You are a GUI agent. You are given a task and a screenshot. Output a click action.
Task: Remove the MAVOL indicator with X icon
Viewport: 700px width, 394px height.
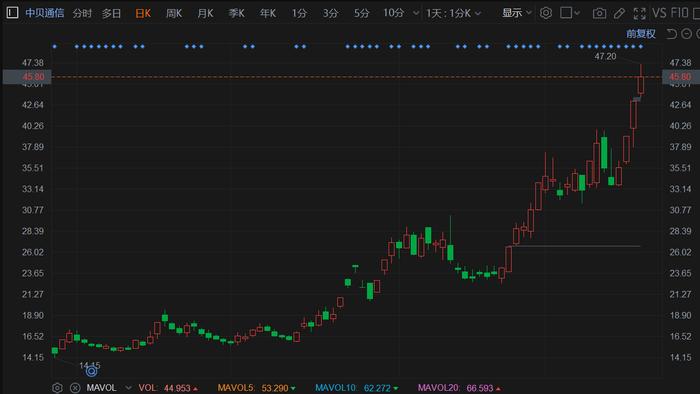pyautogui.click(x=75, y=388)
